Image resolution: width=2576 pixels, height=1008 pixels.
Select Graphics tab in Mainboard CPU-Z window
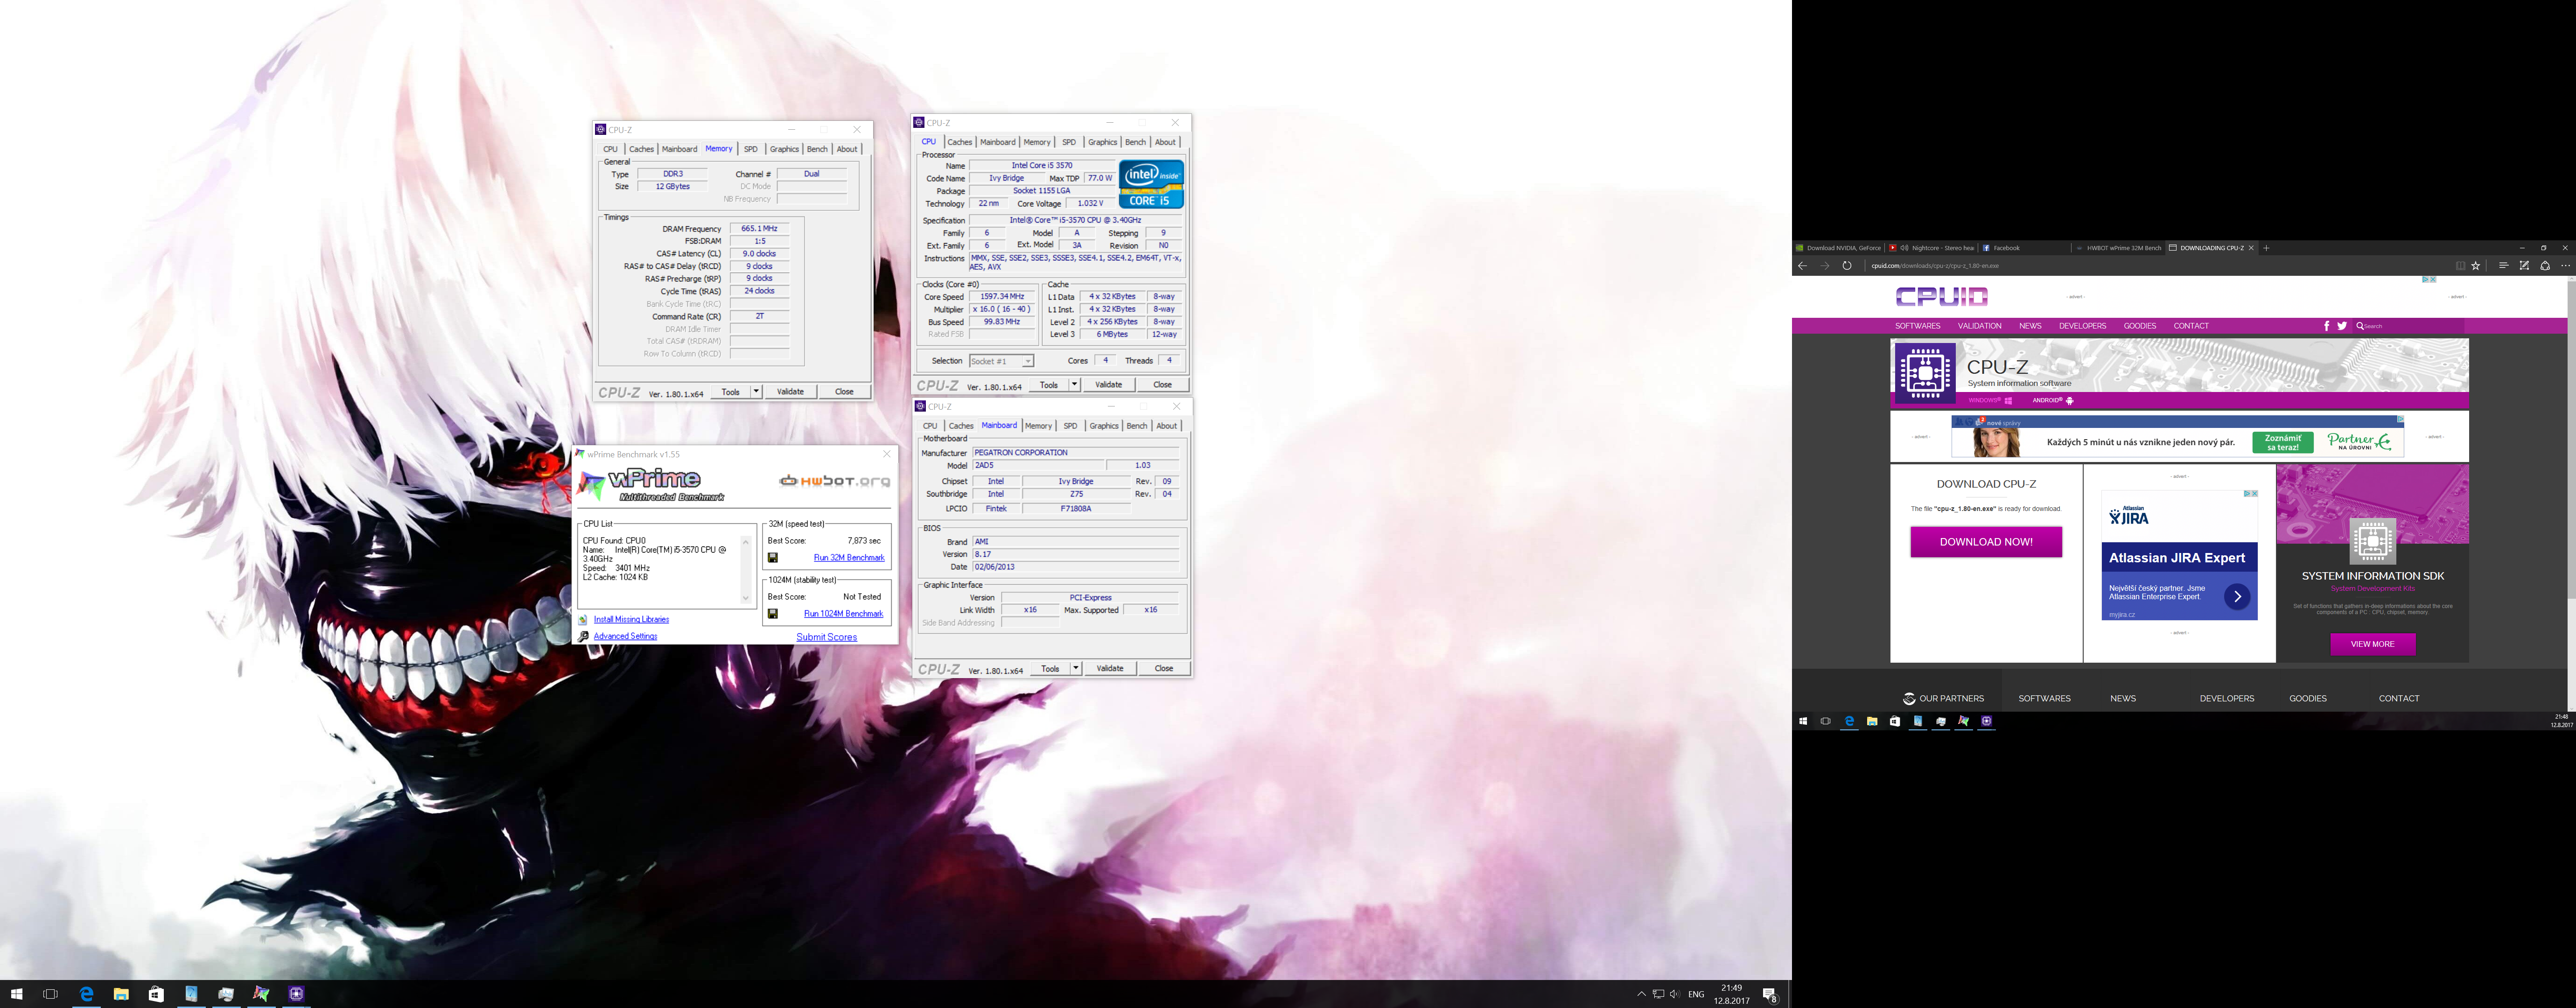(1104, 426)
